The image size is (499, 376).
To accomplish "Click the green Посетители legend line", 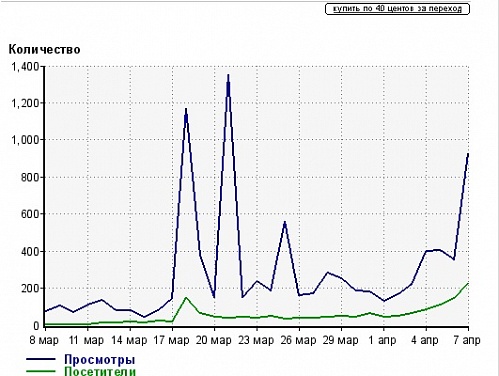I will pos(41,371).
